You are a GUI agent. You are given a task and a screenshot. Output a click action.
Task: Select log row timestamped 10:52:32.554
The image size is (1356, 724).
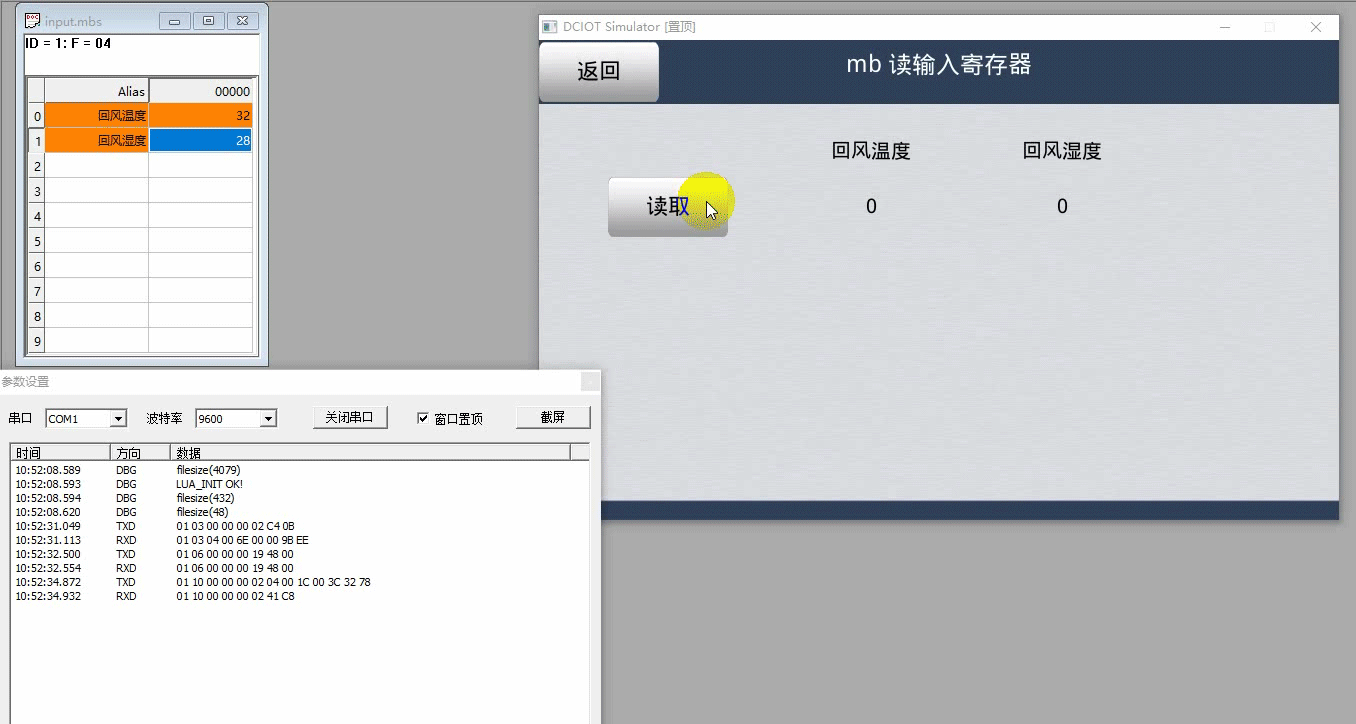(x=299, y=568)
